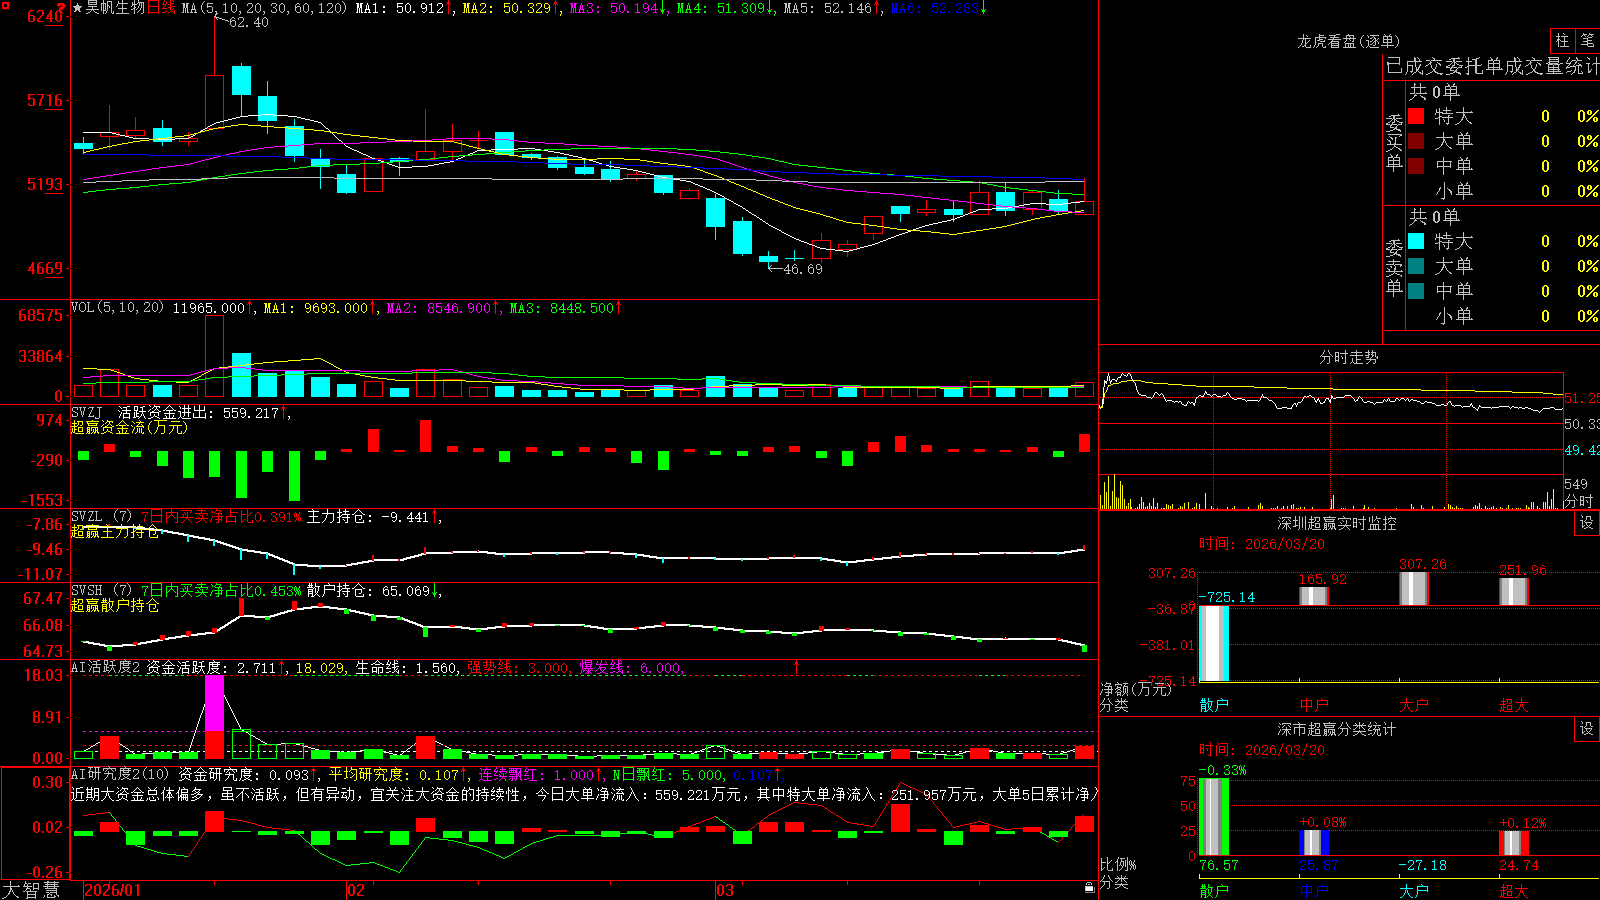Click the 强势线: 3.000 label
The image size is (1600, 900).
click(x=520, y=667)
